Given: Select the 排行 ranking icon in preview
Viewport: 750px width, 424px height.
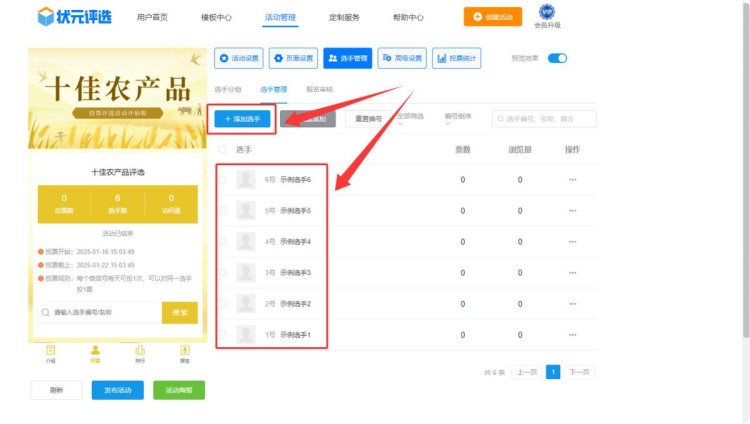Looking at the screenshot, I should tap(140, 353).
